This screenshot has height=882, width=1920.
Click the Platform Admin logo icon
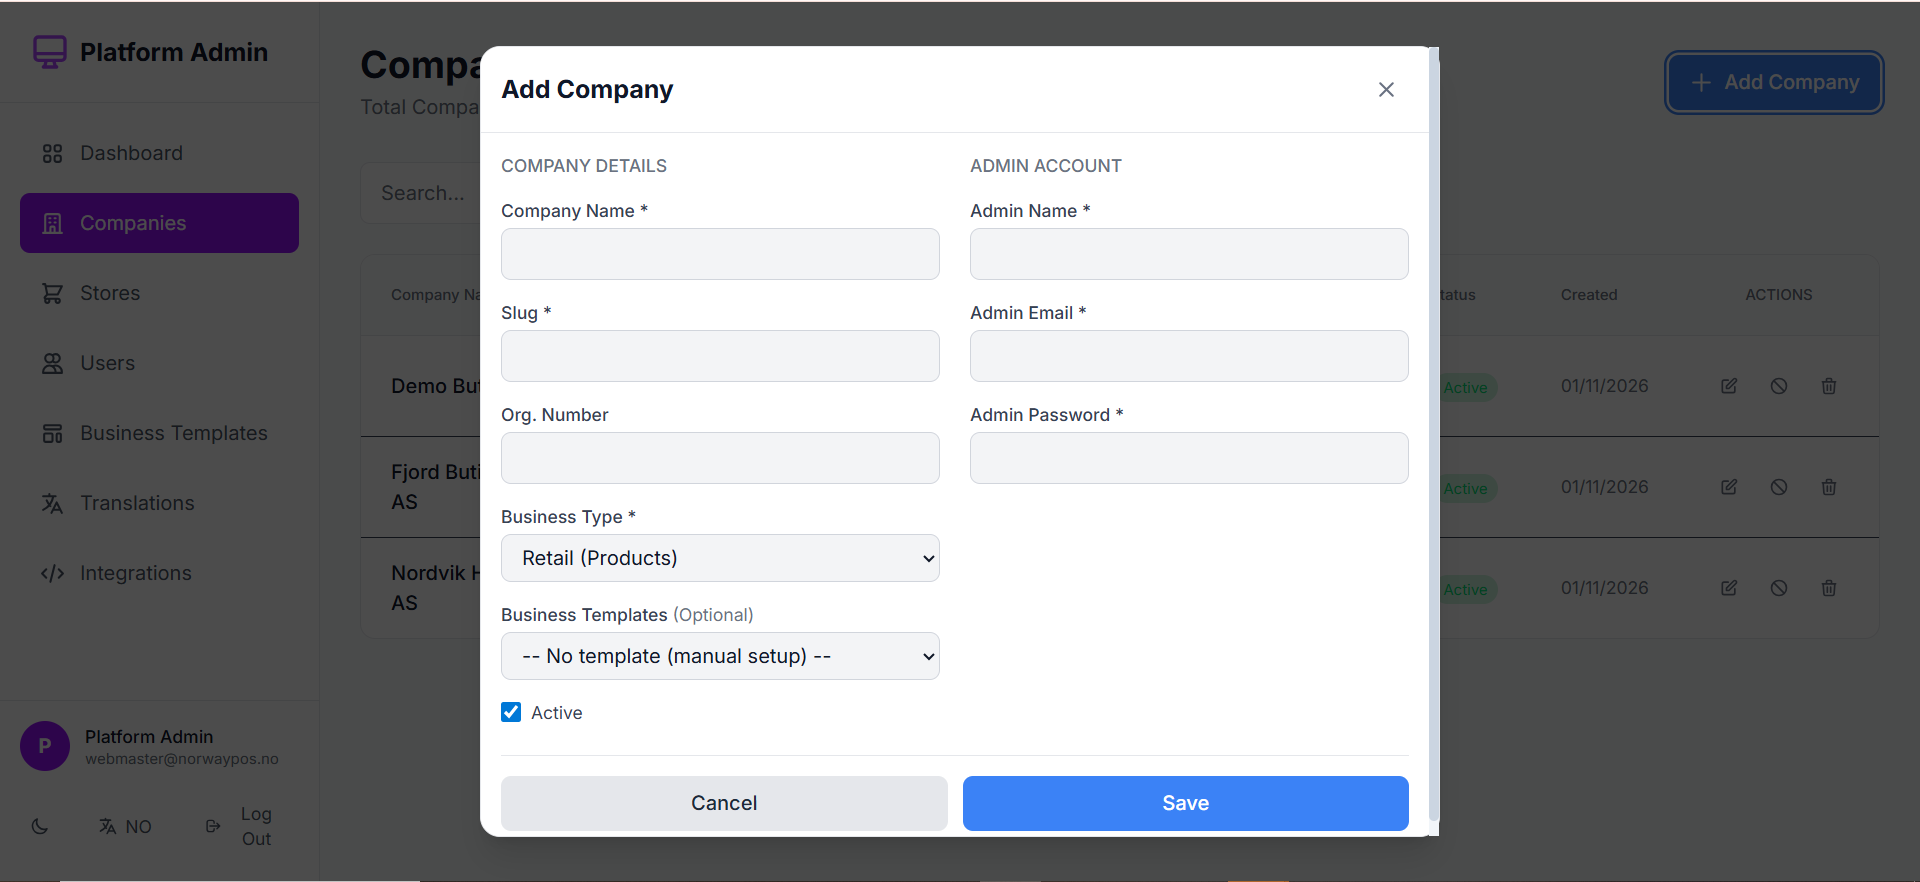(50, 52)
